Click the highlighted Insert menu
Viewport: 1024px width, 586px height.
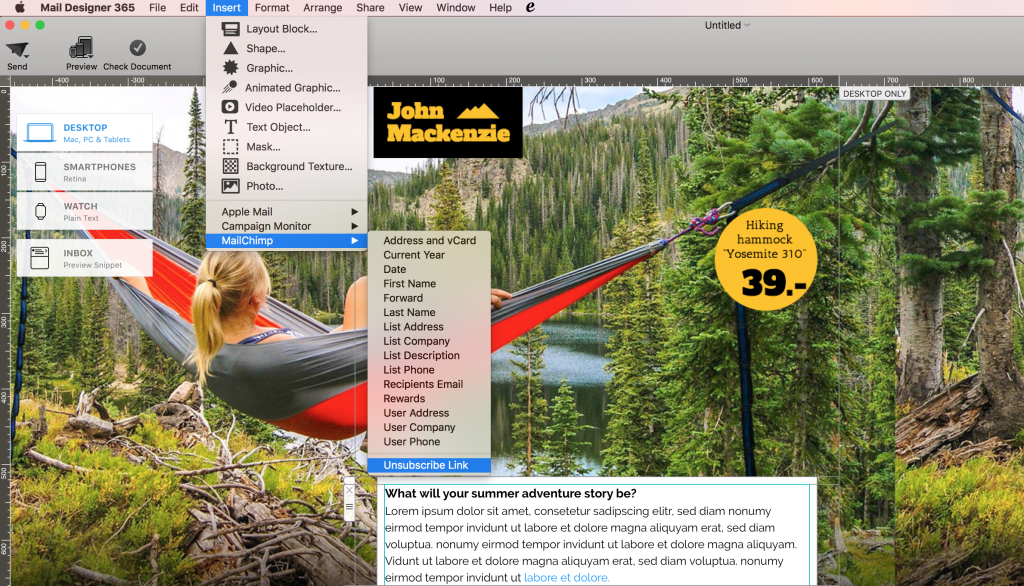click(227, 8)
